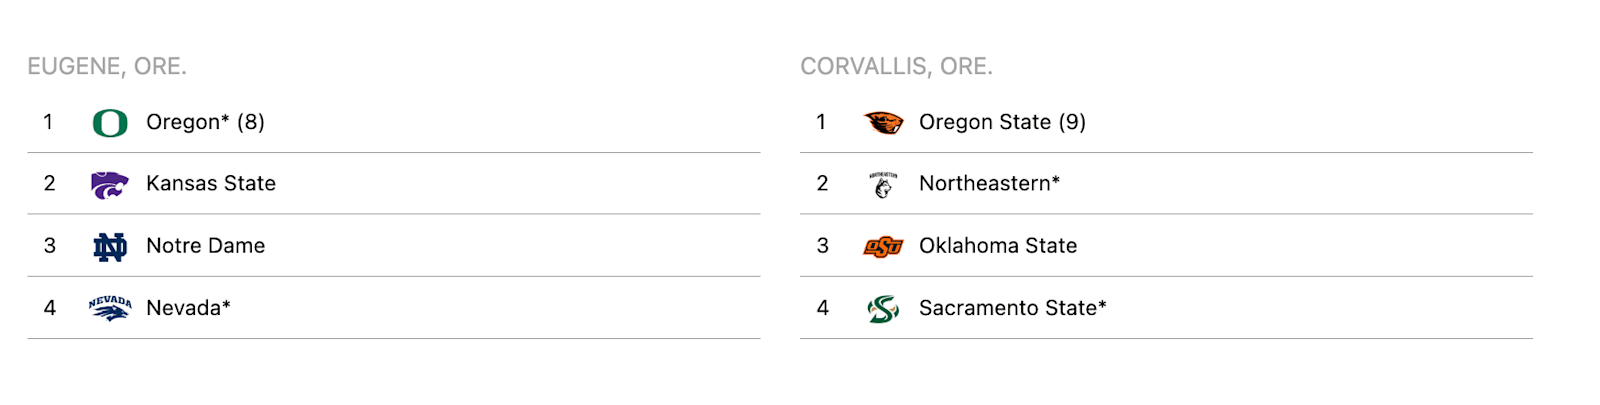Click the Kansas State Wildcats purple logo
This screenshot has width=1600, height=405.
(110, 185)
